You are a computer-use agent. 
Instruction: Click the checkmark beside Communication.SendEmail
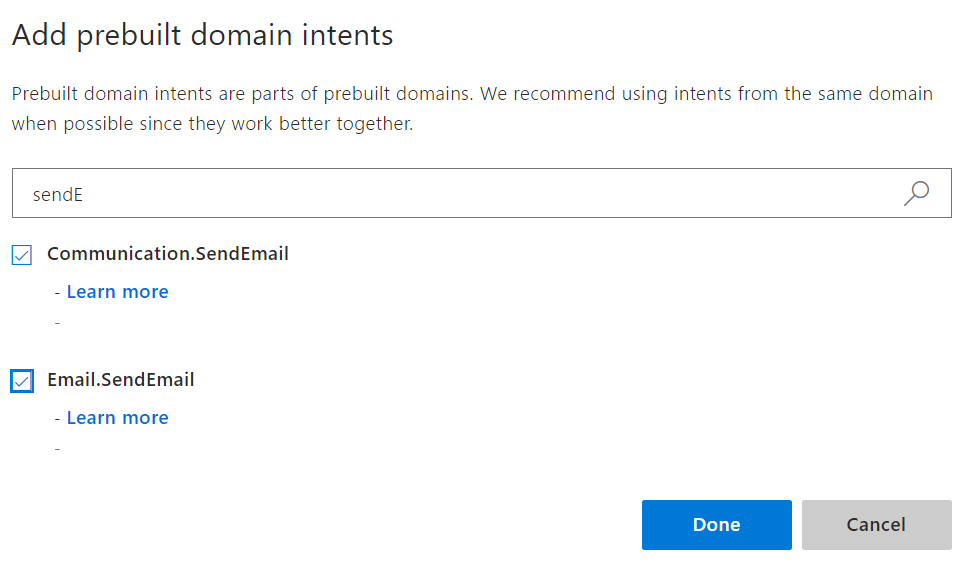point(22,255)
